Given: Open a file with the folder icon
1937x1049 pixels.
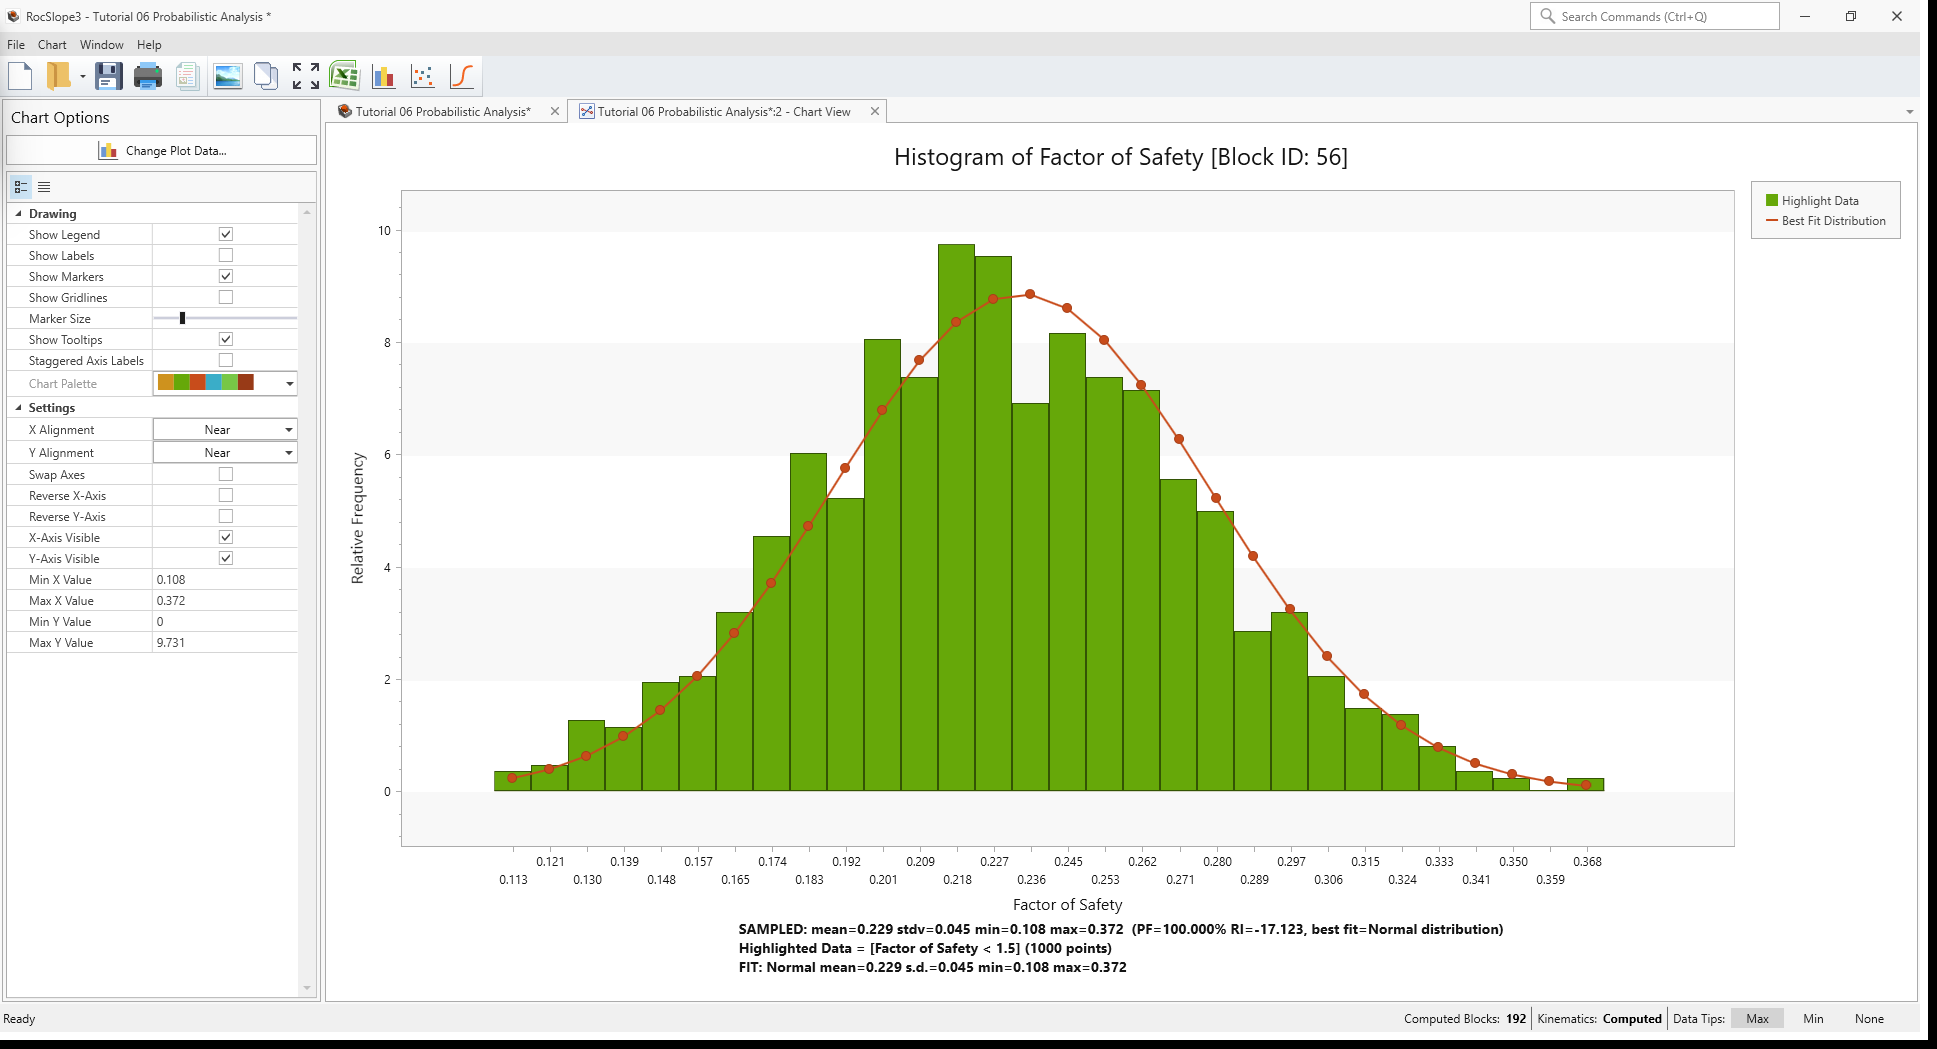Looking at the screenshot, I should point(59,76).
